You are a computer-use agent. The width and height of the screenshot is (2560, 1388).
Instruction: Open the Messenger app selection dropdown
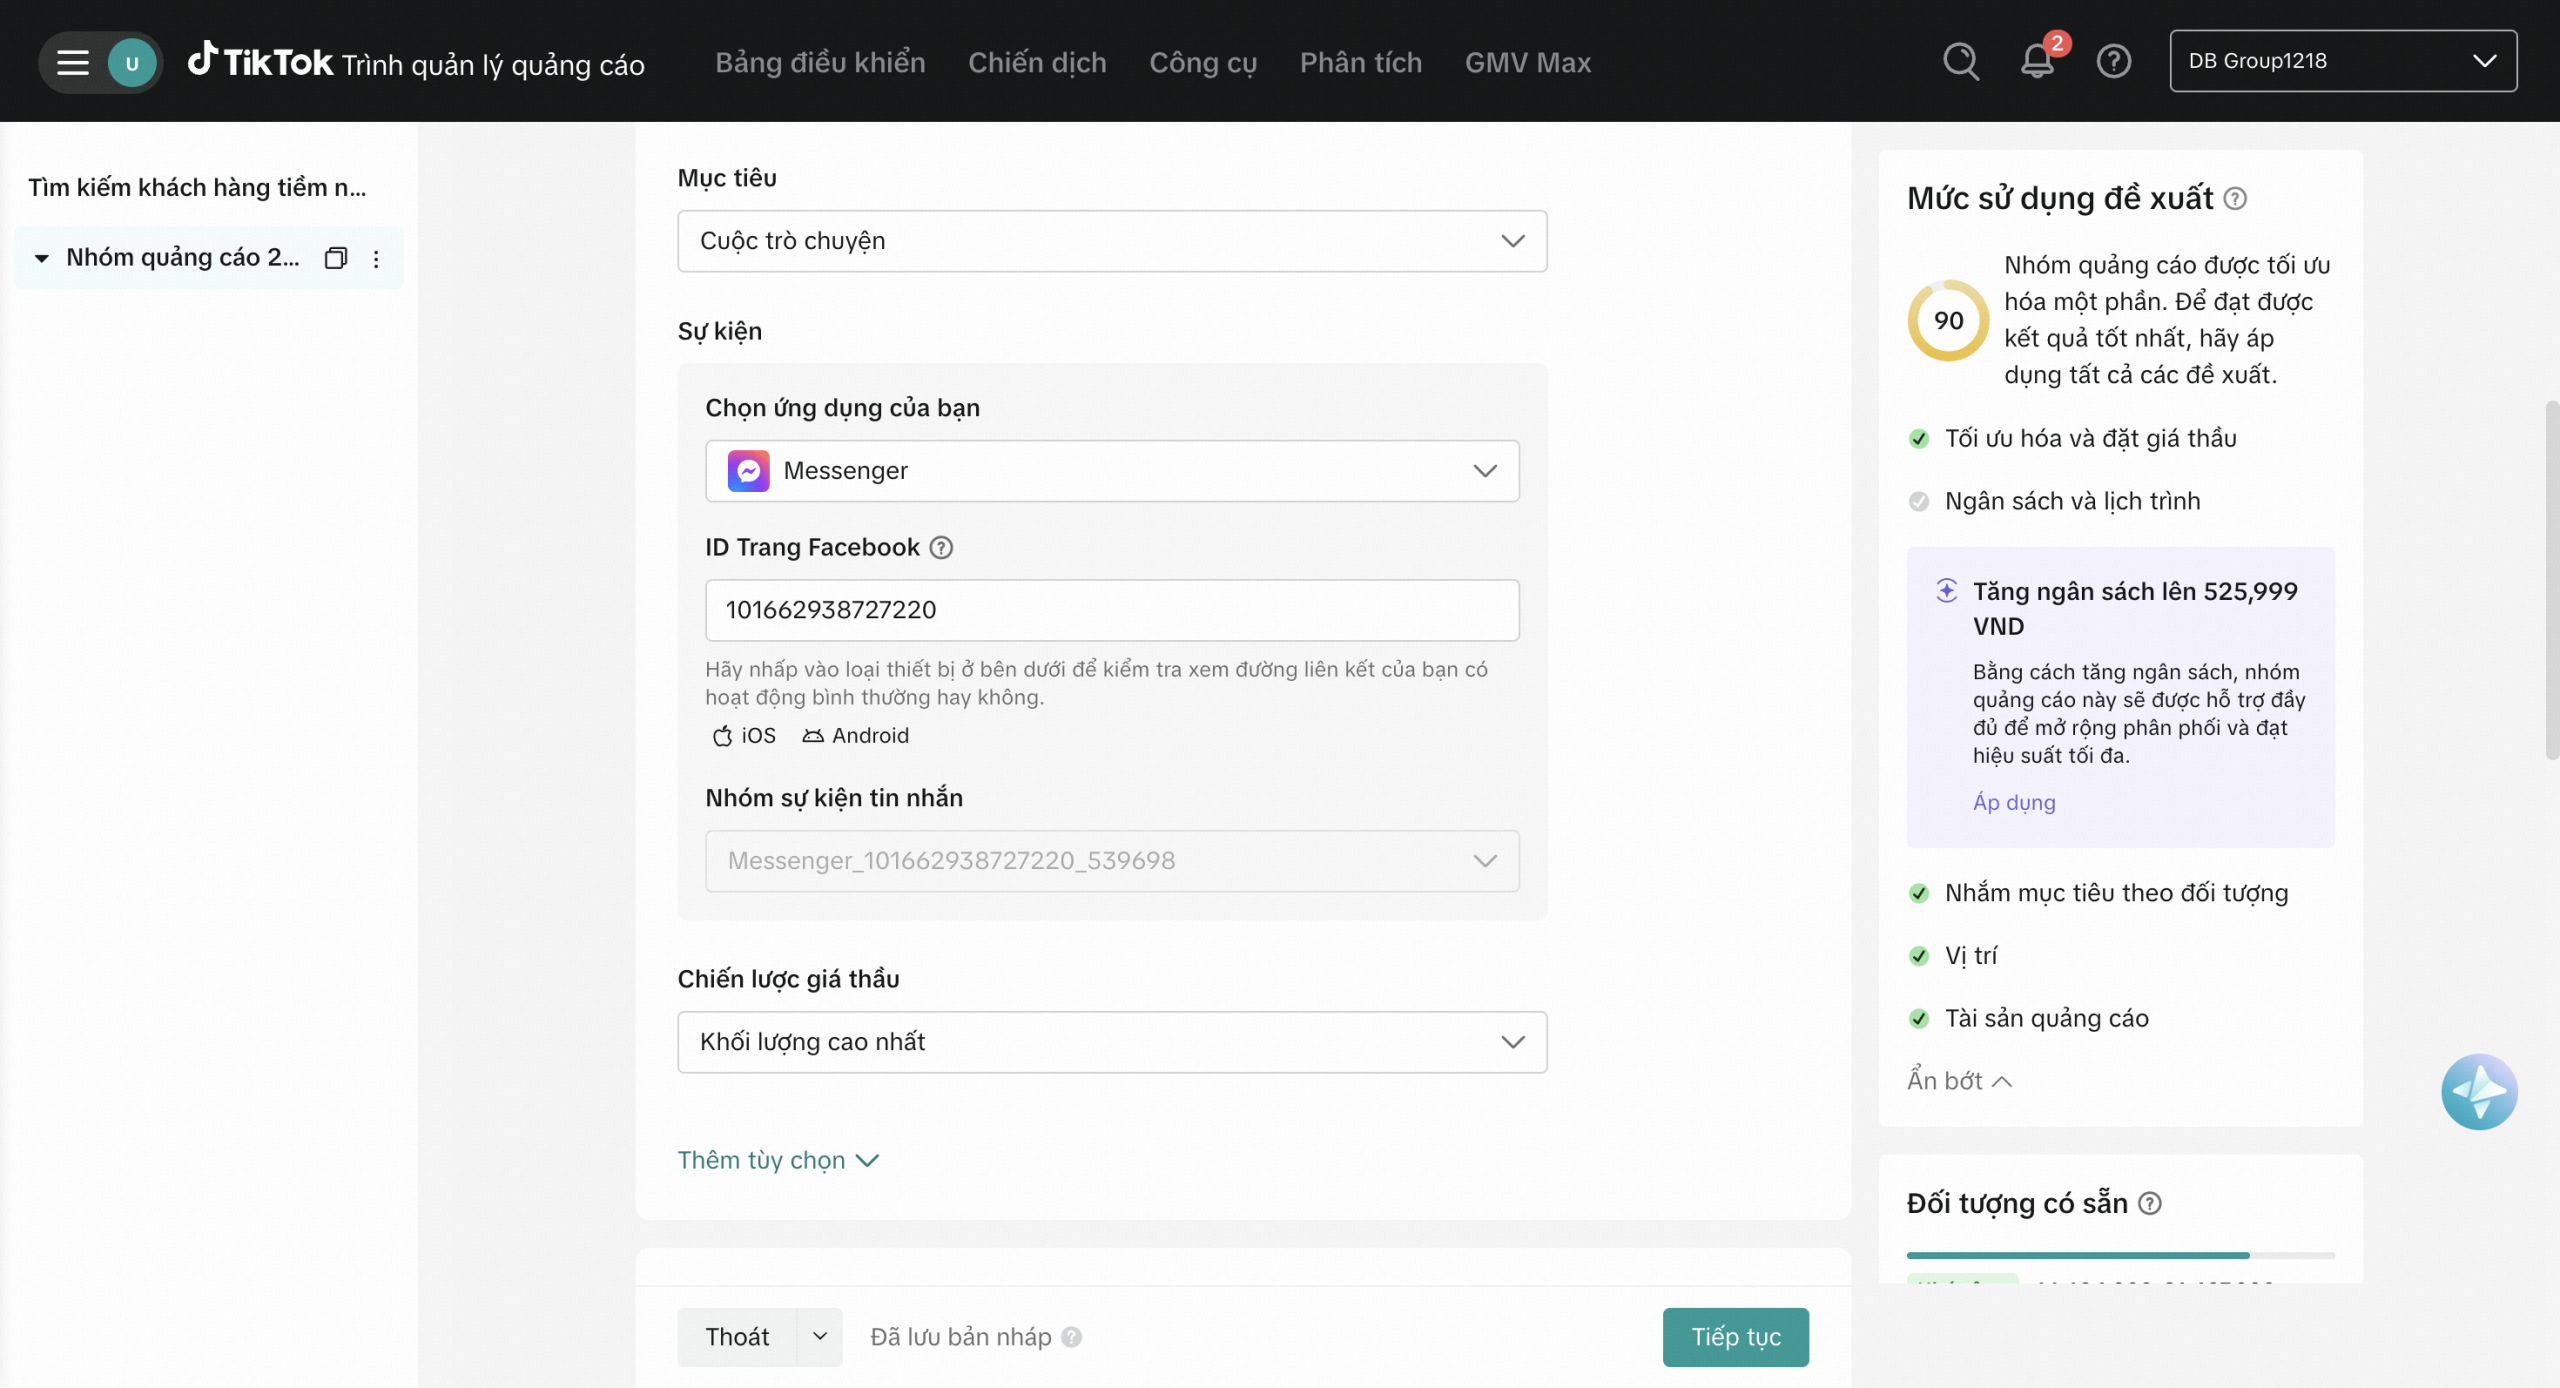(1111, 471)
